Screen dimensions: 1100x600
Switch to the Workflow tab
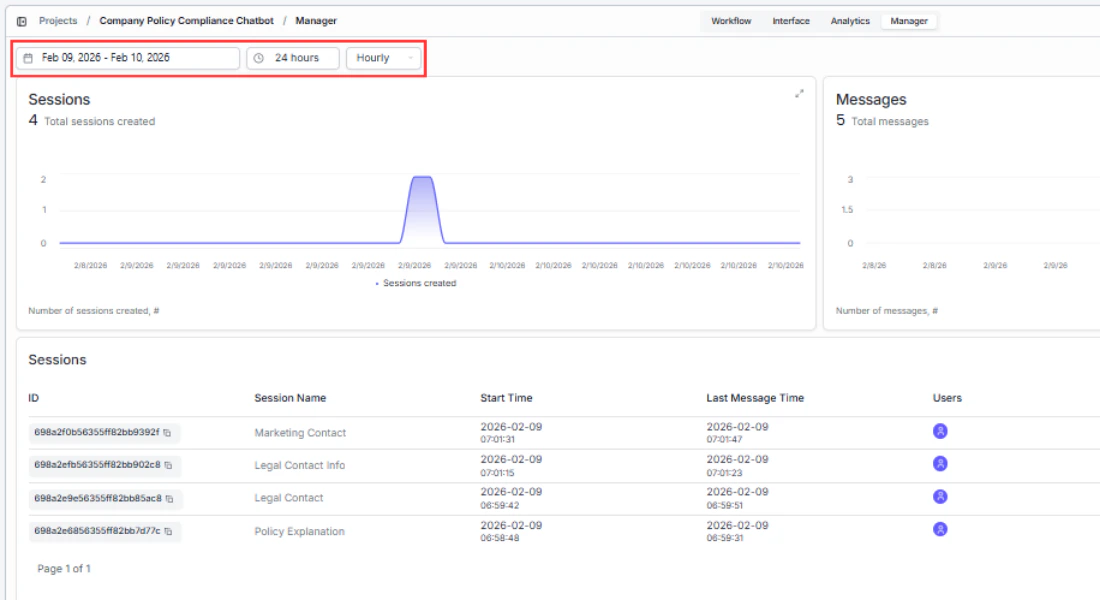[731, 20]
